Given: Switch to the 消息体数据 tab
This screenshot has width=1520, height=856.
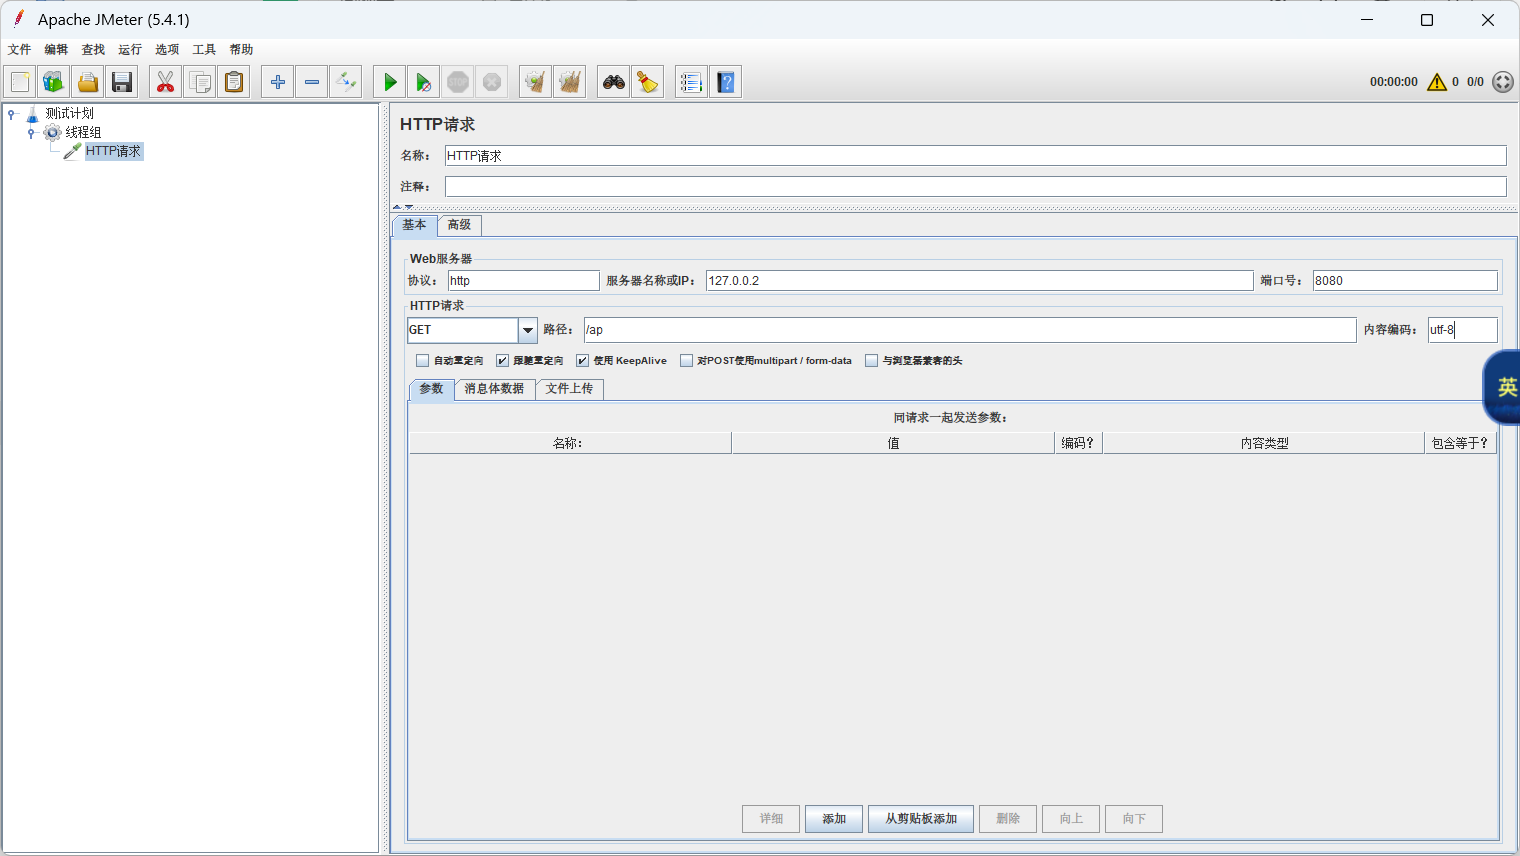Looking at the screenshot, I should tap(494, 389).
